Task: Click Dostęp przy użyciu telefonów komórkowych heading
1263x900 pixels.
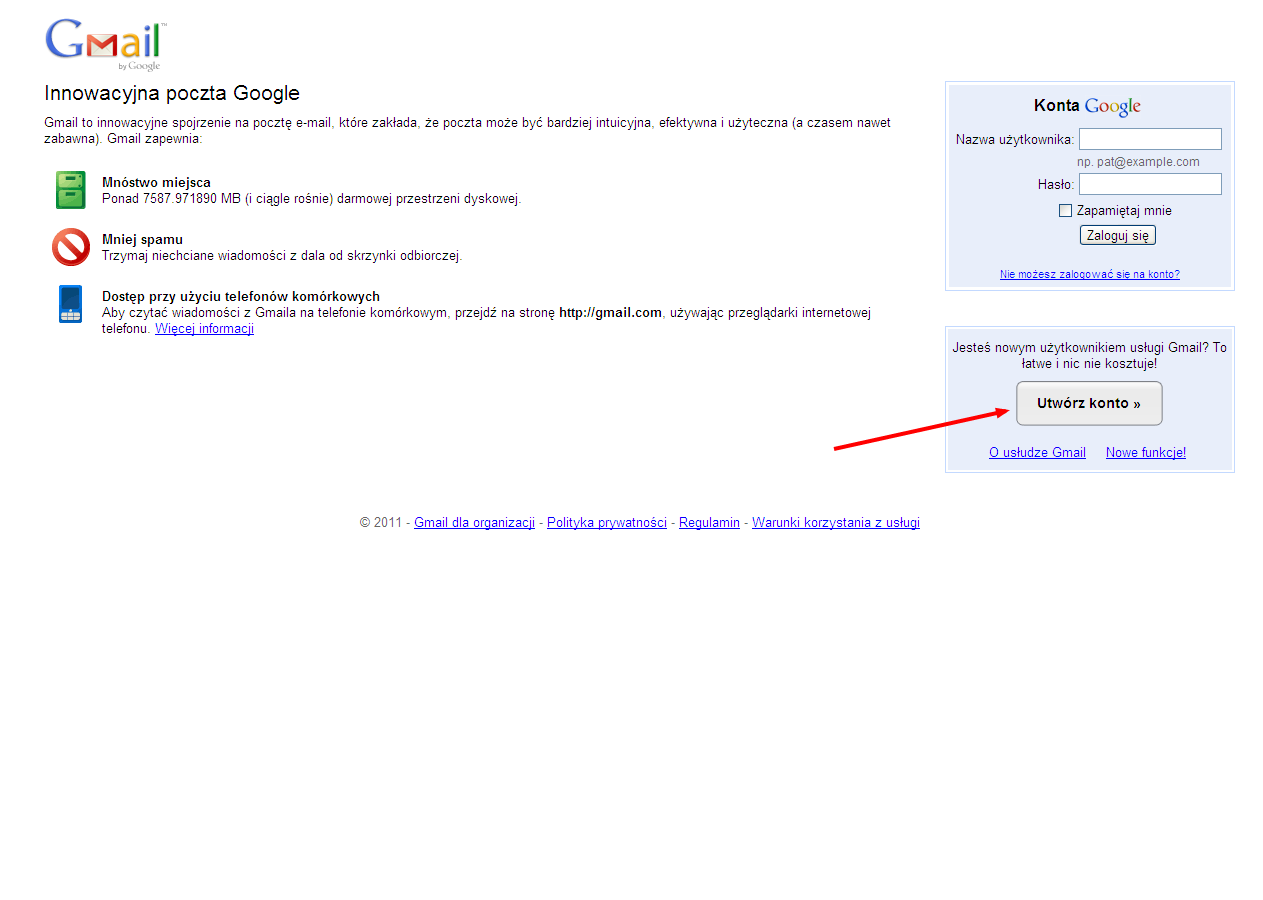Action: point(241,297)
